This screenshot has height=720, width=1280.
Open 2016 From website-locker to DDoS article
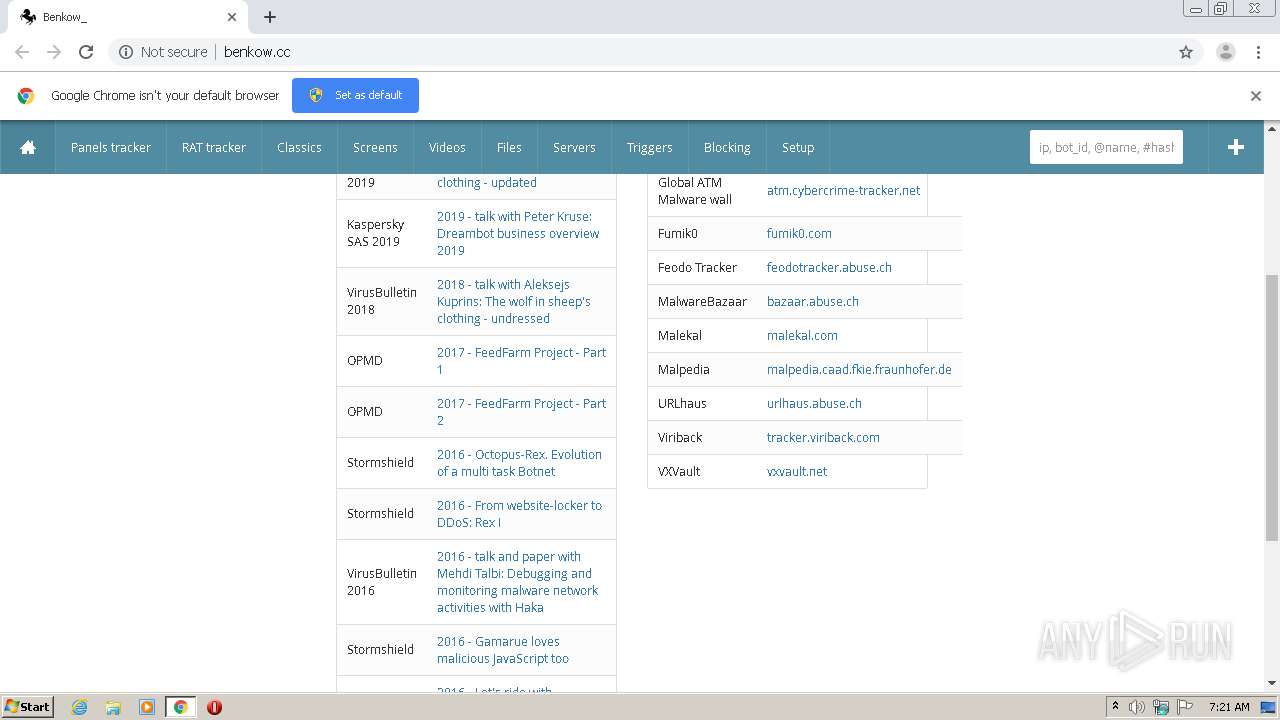click(x=519, y=513)
